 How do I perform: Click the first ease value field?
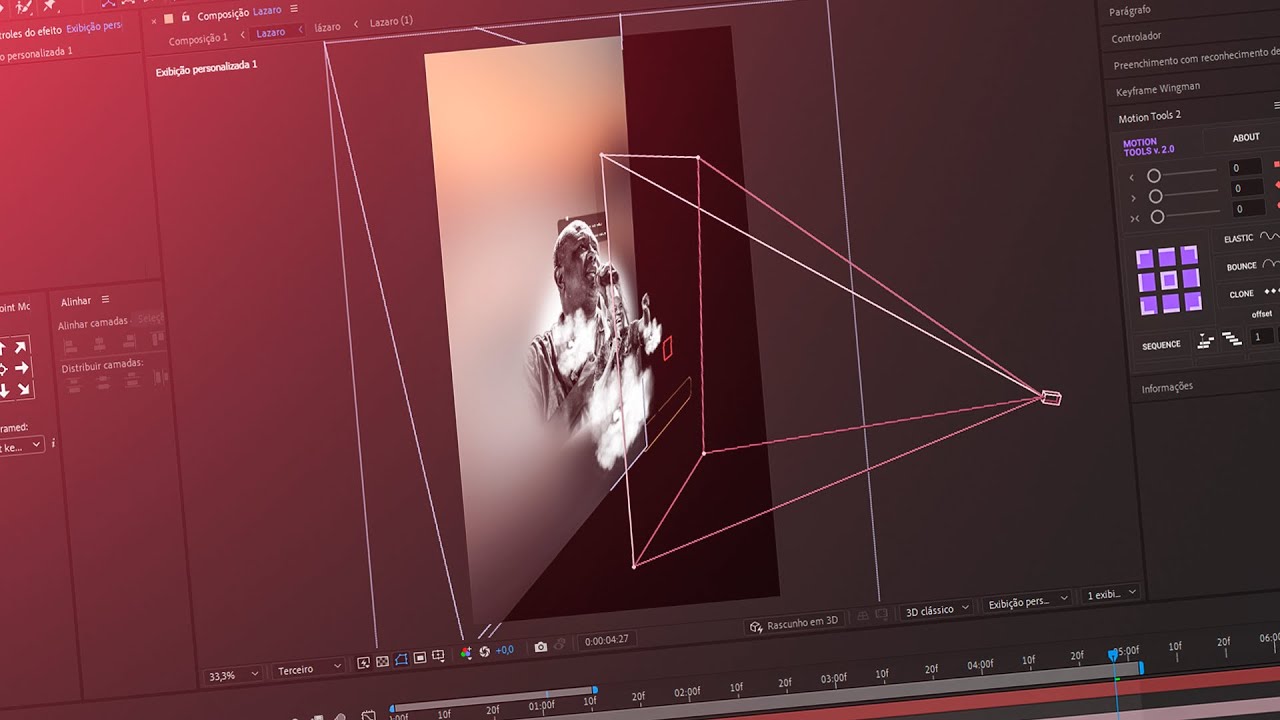tap(1245, 168)
